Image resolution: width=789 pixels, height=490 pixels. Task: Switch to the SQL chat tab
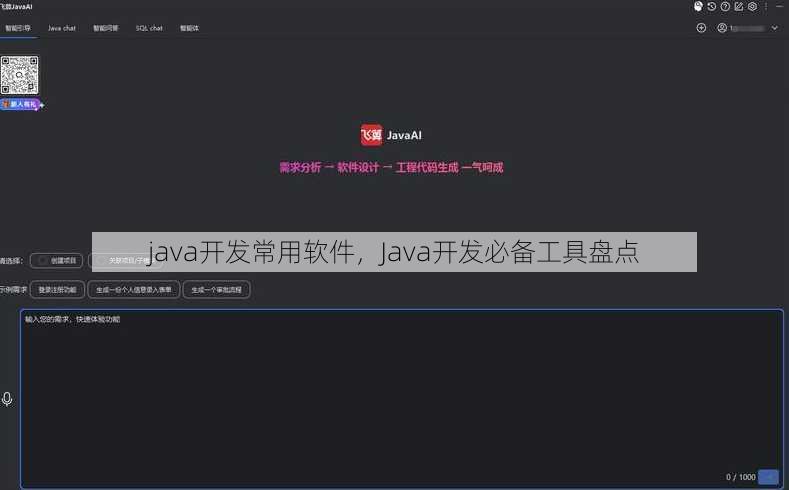(149, 28)
